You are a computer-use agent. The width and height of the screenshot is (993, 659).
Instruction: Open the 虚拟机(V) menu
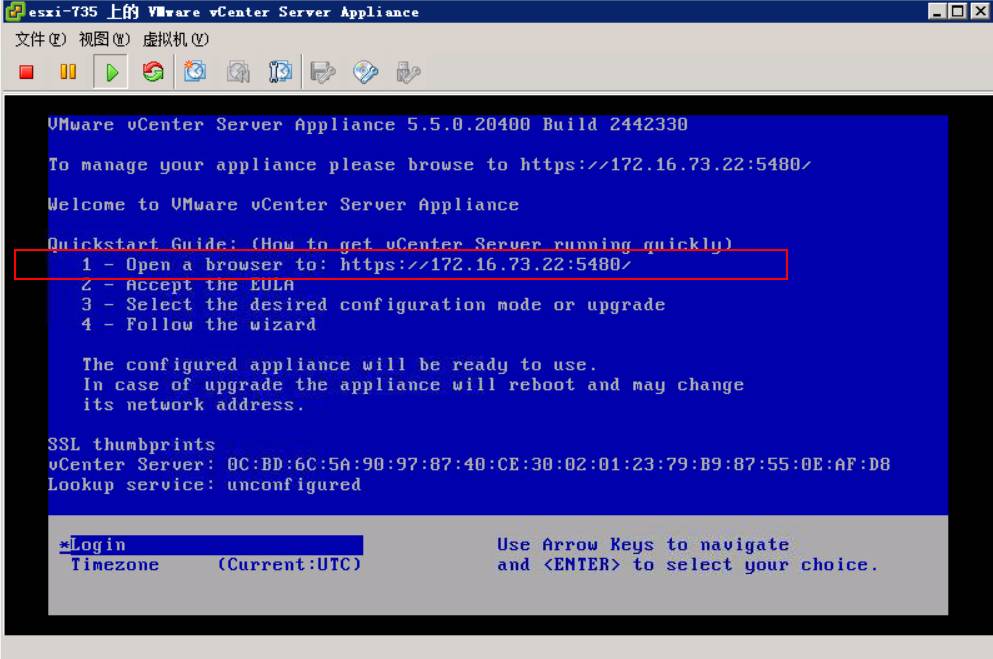pos(175,40)
